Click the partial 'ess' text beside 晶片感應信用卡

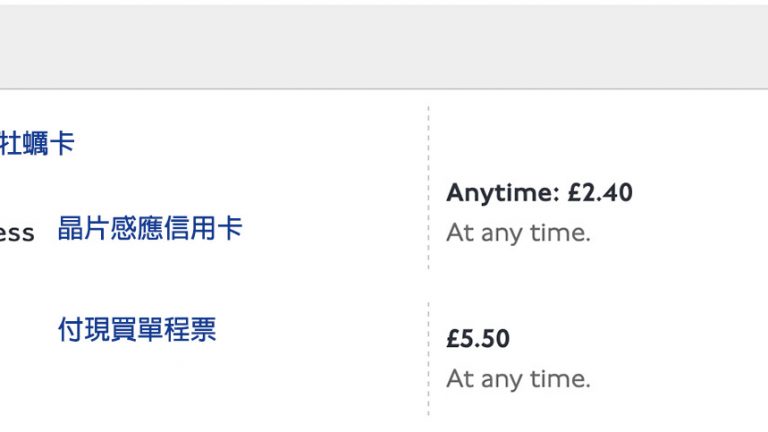coord(17,234)
